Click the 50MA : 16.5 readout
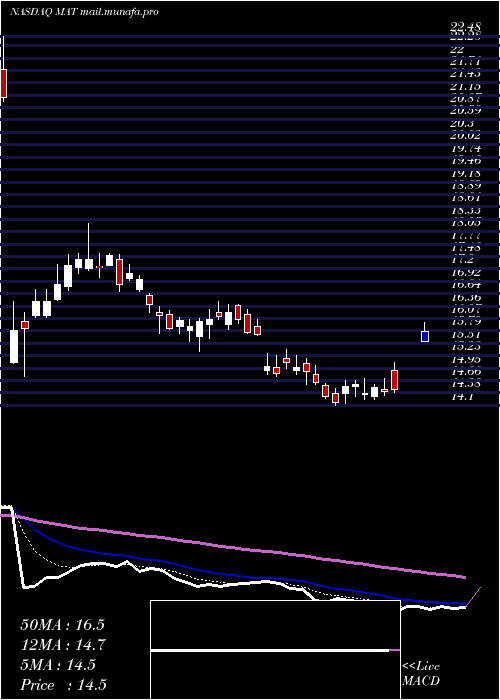500x700 pixels. 62,625
